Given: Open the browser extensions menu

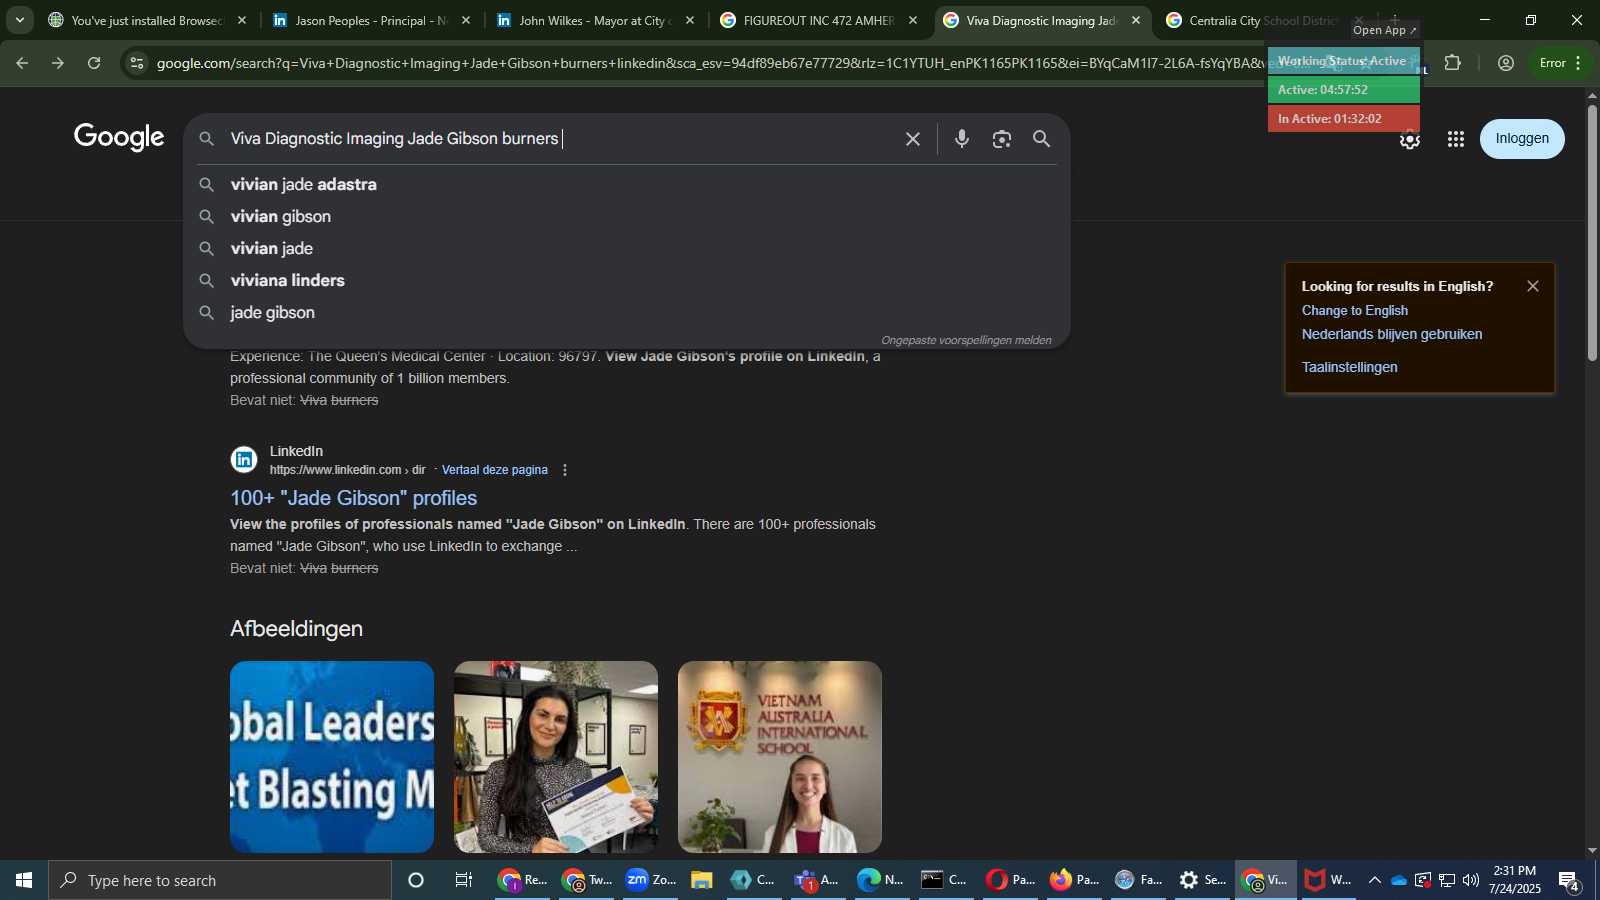Looking at the screenshot, I should [1453, 63].
